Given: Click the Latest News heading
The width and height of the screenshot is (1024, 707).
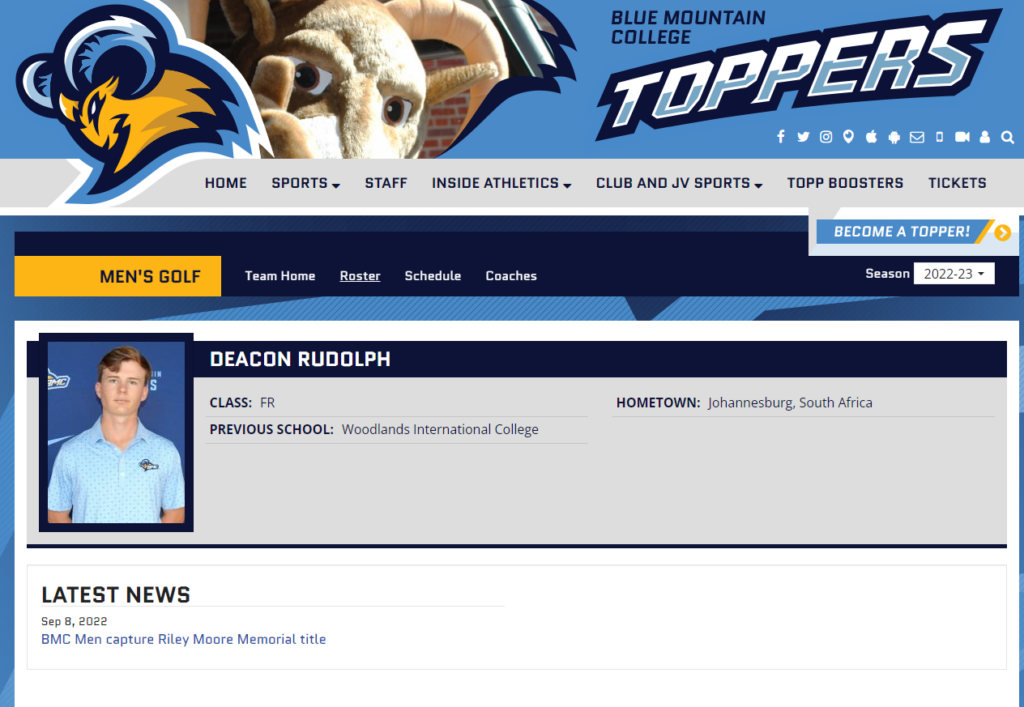Looking at the screenshot, I should point(116,595).
